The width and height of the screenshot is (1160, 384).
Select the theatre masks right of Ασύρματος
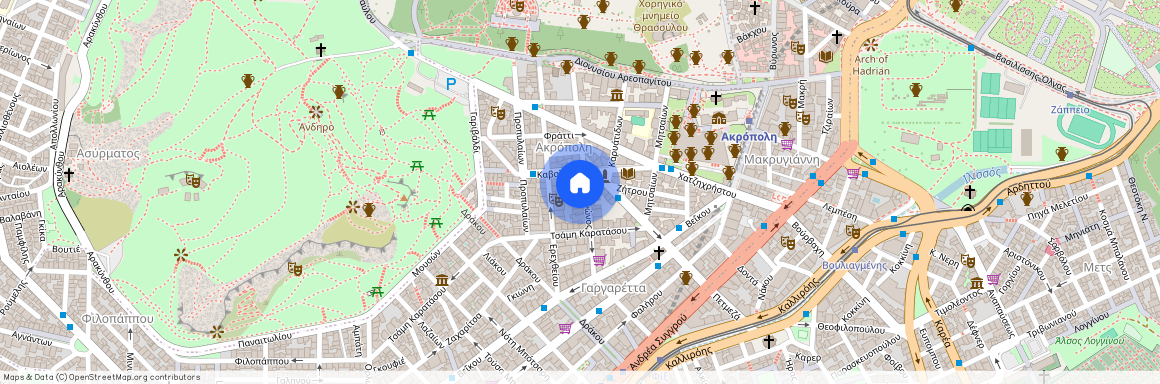pyautogui.click(x=192, y=180)
